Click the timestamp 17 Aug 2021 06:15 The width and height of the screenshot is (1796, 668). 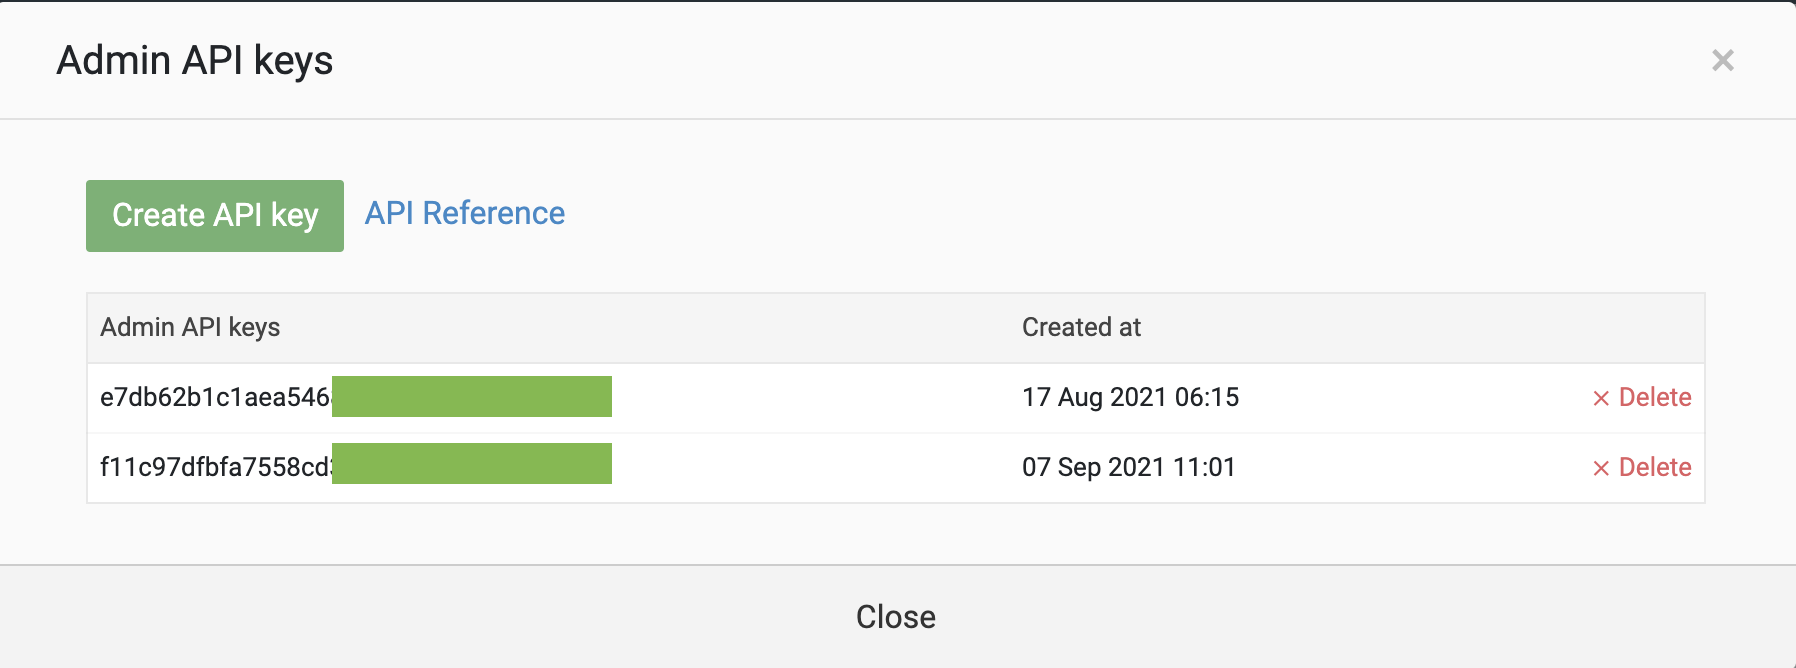1131,397
